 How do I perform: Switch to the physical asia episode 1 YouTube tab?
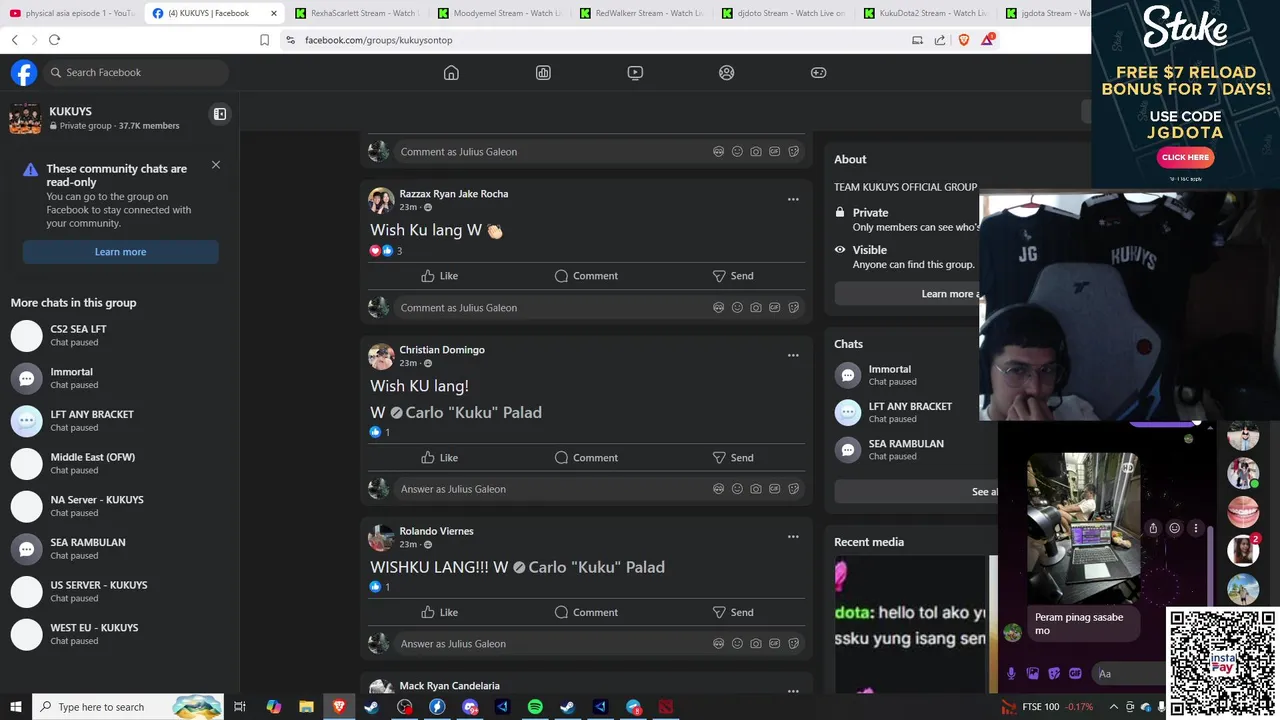(73, 13)
